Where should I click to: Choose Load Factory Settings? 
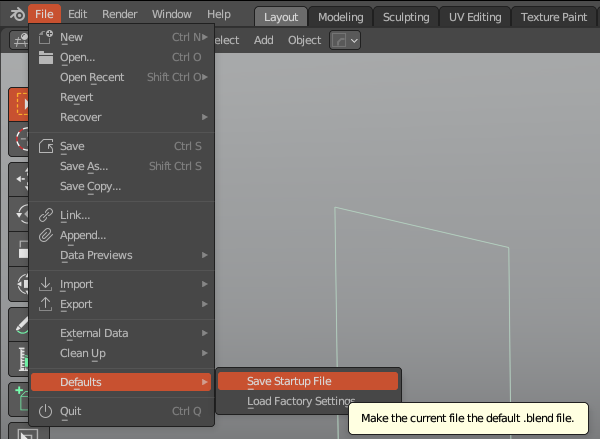(301, 401)
